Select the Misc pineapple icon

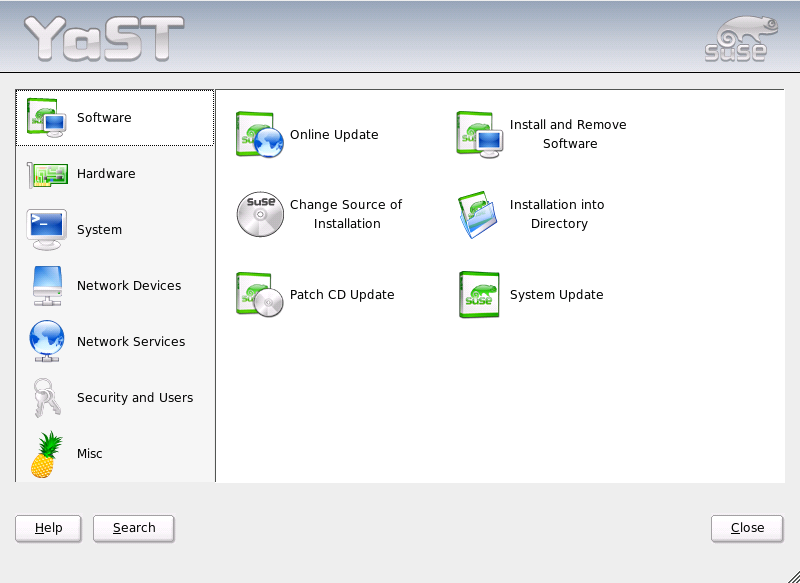click(47, 454)
